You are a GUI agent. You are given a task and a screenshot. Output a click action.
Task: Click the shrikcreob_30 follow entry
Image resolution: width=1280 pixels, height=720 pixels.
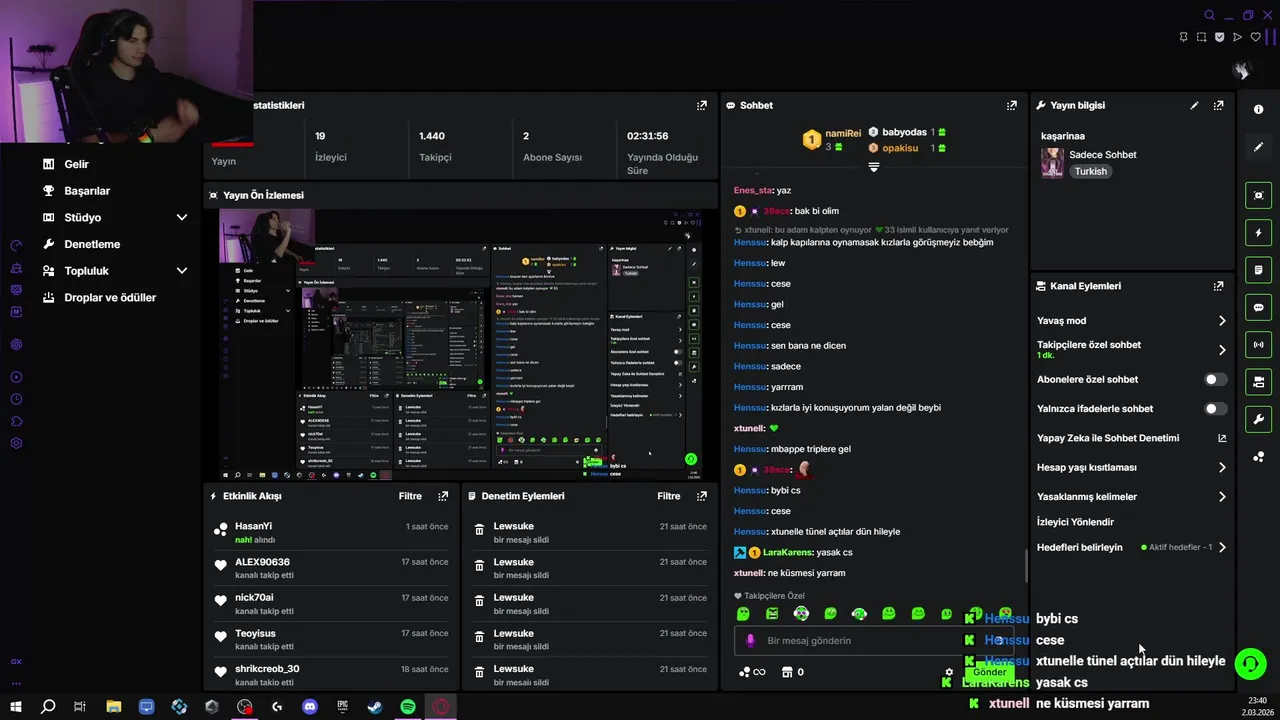pyautogui.click(x=330, y=675)
